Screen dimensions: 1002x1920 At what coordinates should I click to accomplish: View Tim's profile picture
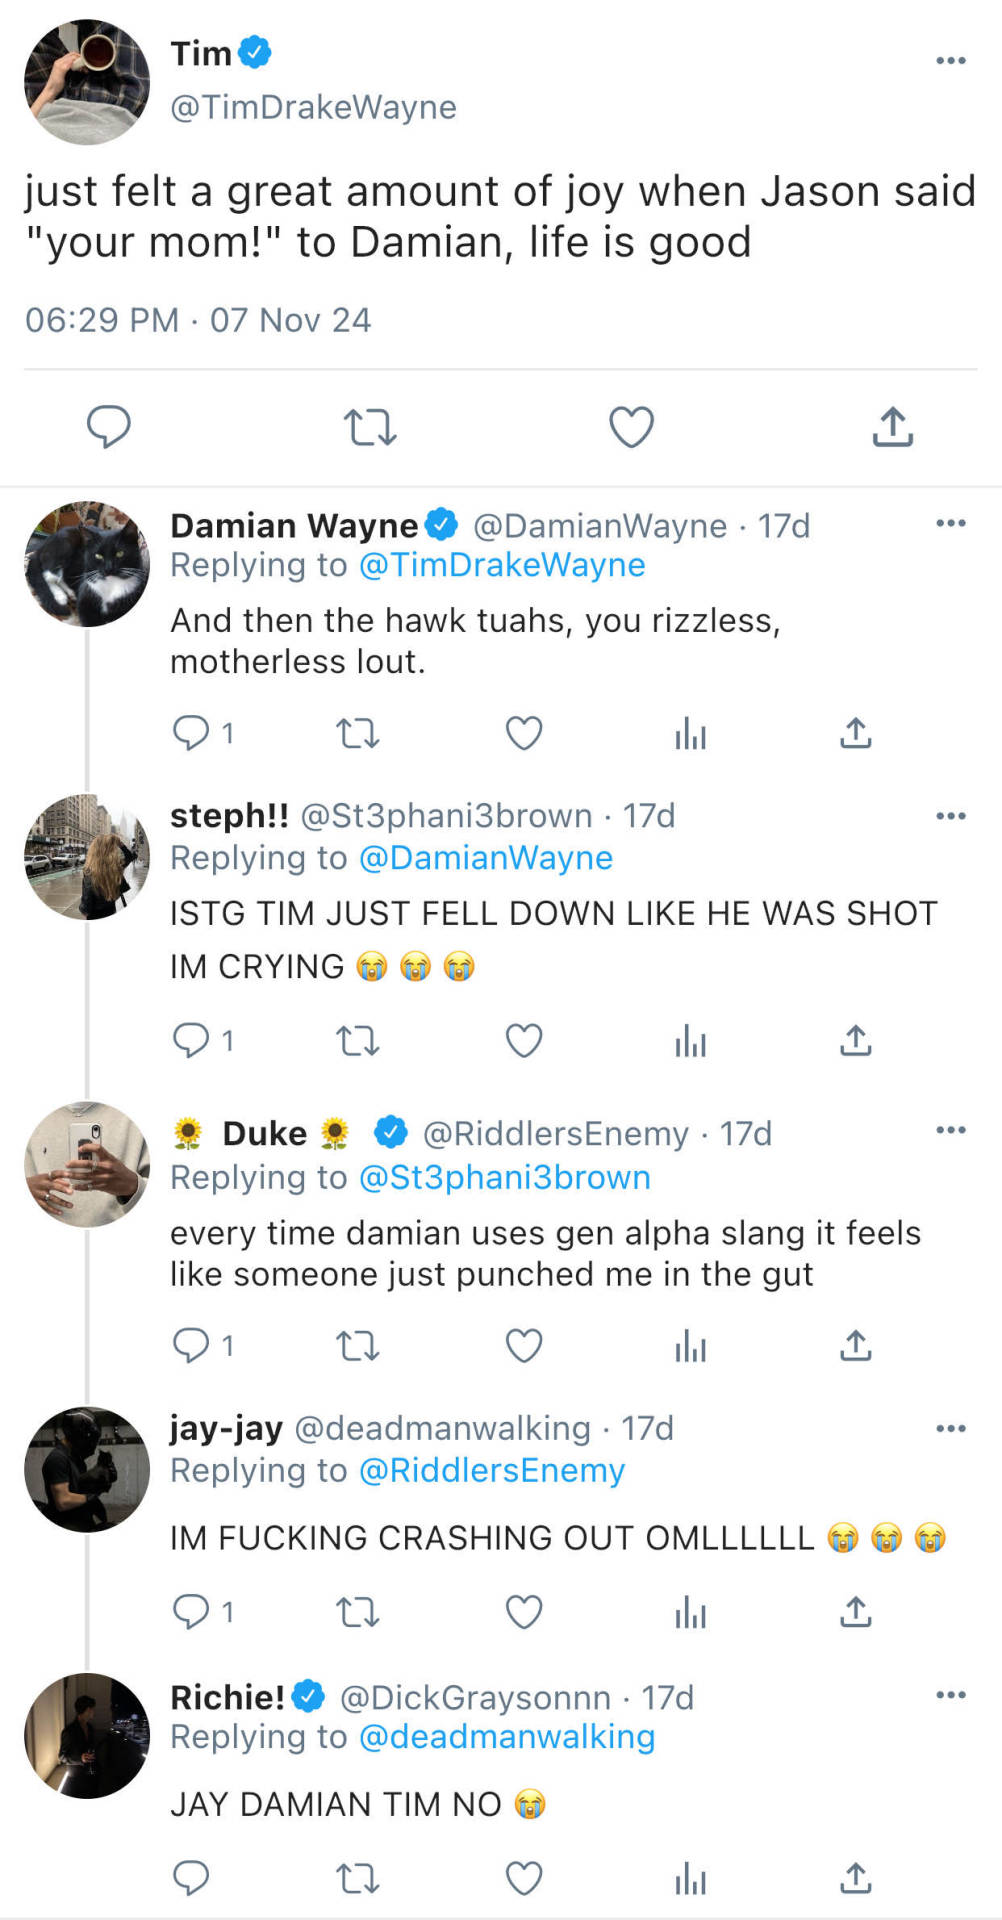click(x=87, y=82)
